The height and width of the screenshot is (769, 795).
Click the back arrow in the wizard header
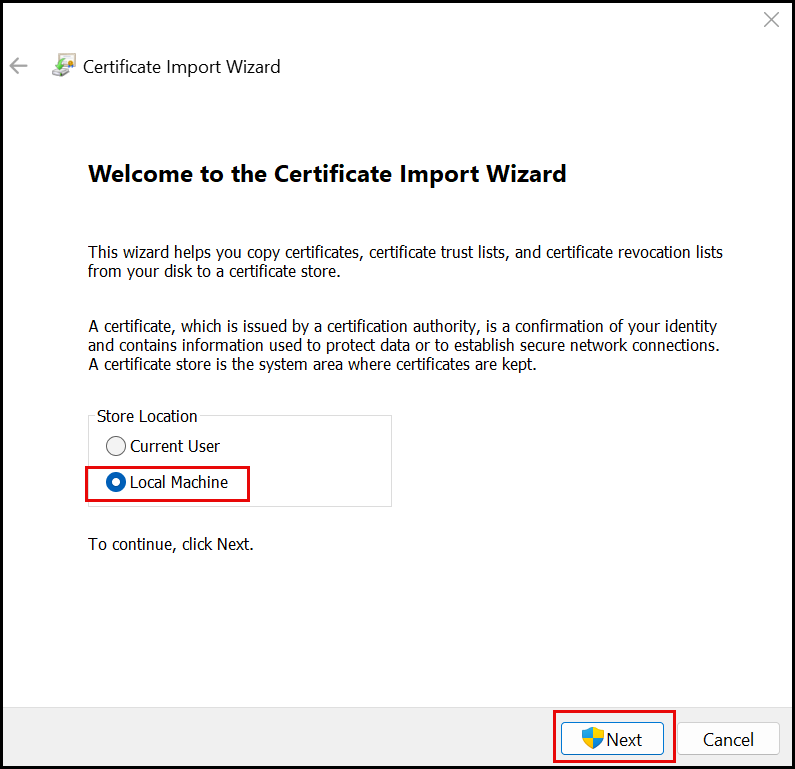pyautogui.click(x=18, y=67)
